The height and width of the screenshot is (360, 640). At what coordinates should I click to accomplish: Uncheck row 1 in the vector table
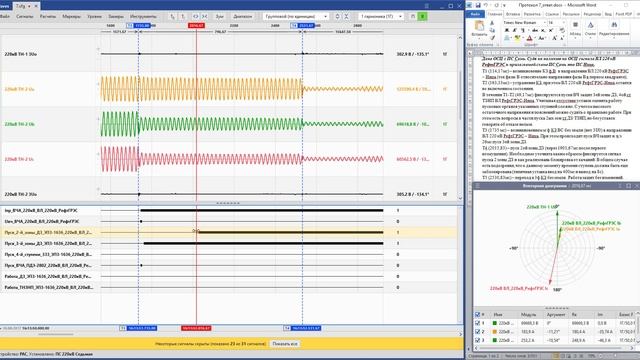478,323
